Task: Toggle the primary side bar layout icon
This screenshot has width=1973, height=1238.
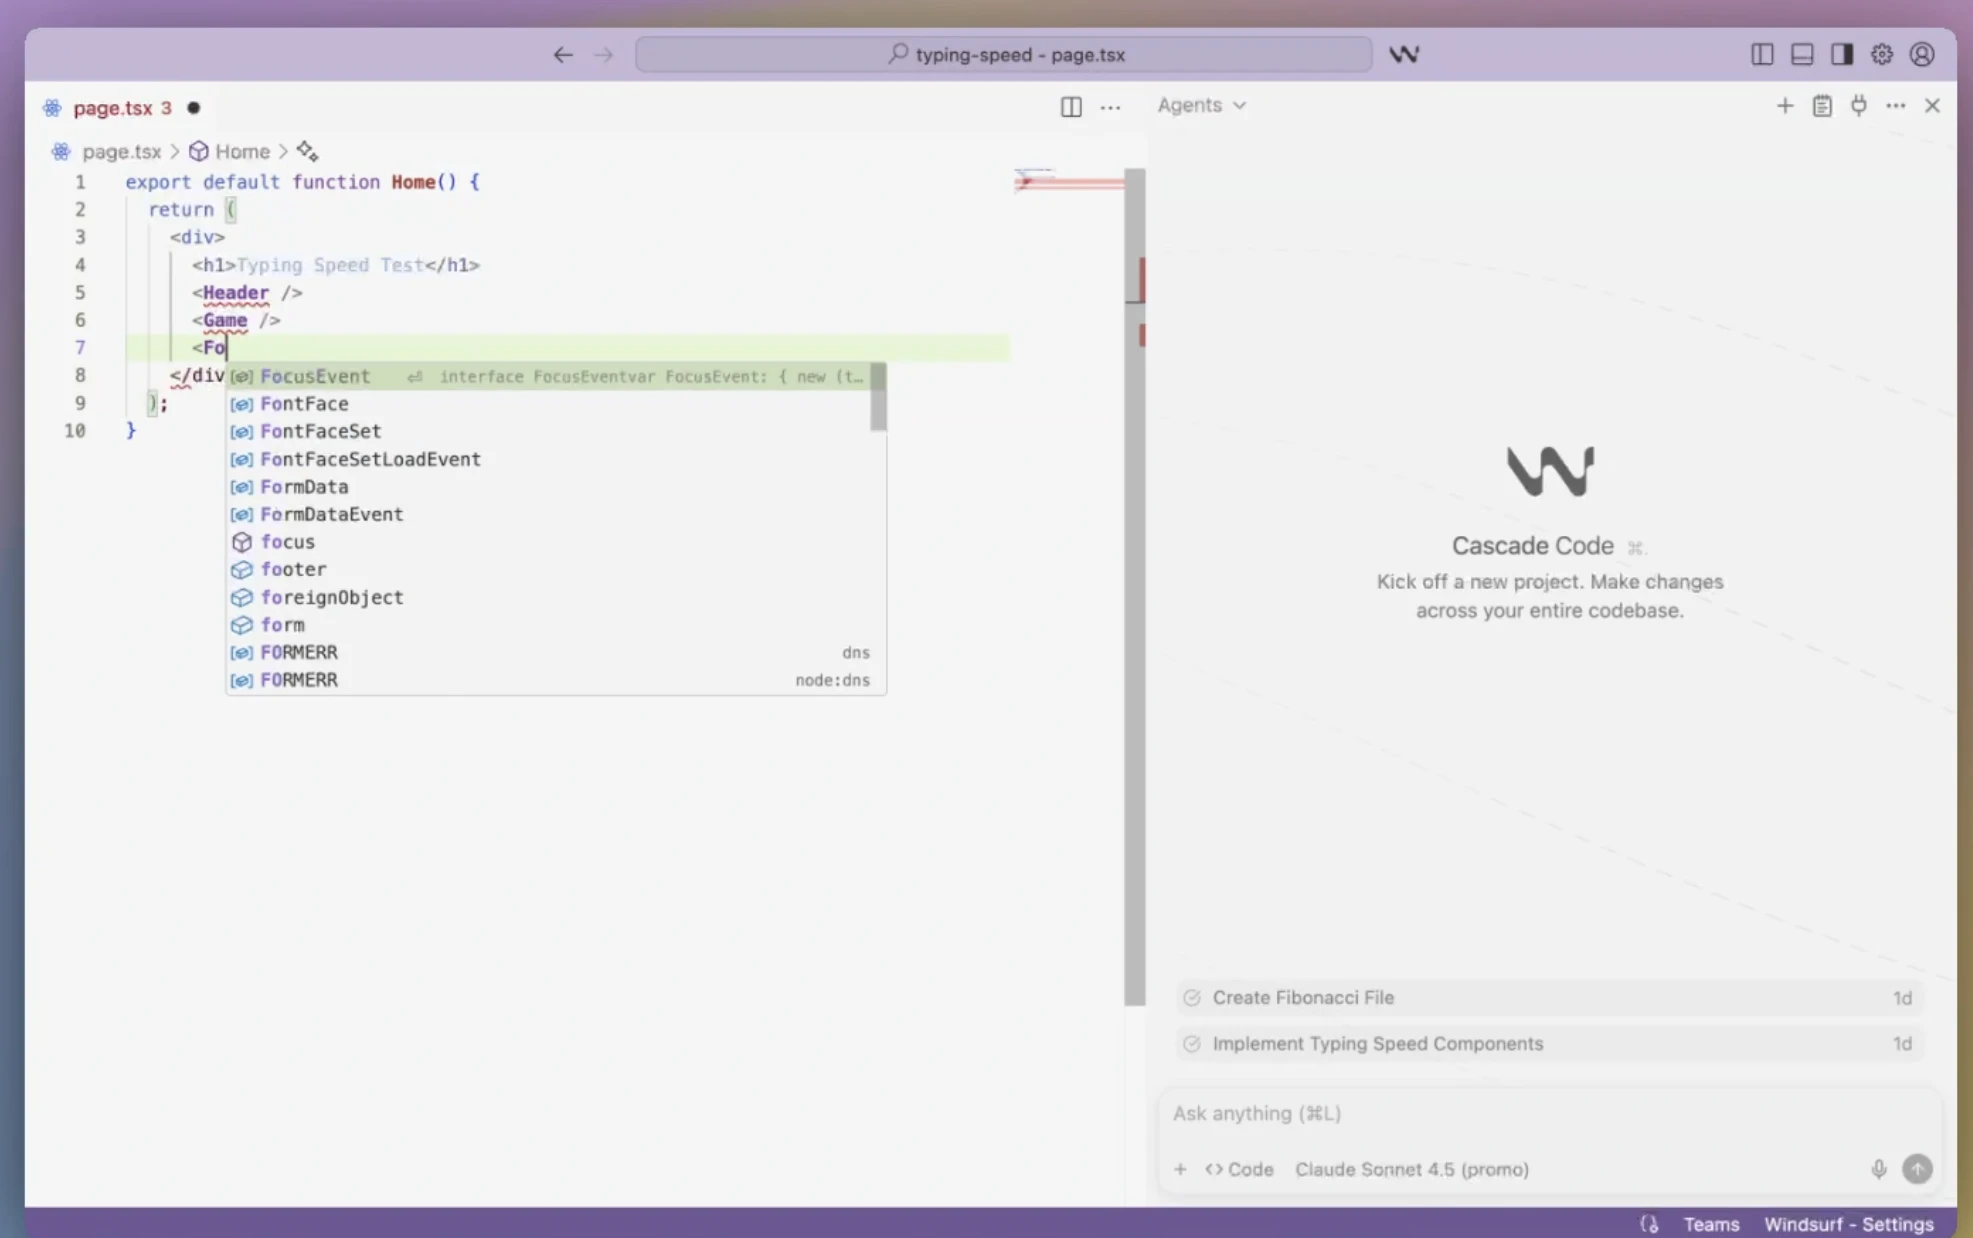Action: pyautogui.click(x=1762, y=55)
